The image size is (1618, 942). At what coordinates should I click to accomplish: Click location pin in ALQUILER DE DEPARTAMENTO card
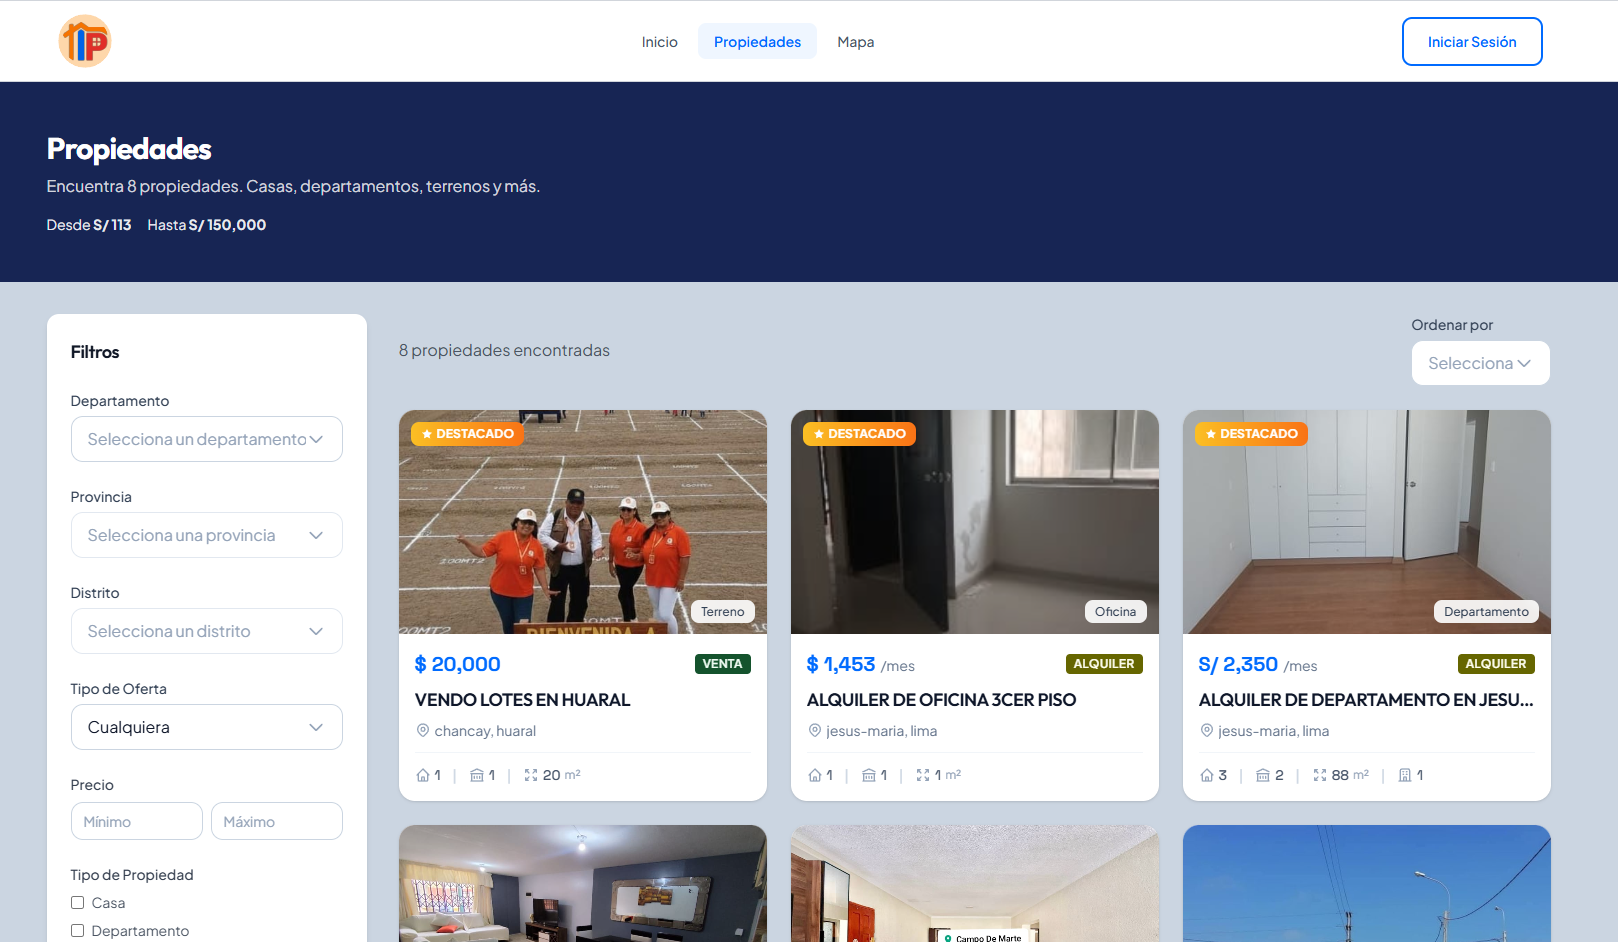1207,731
